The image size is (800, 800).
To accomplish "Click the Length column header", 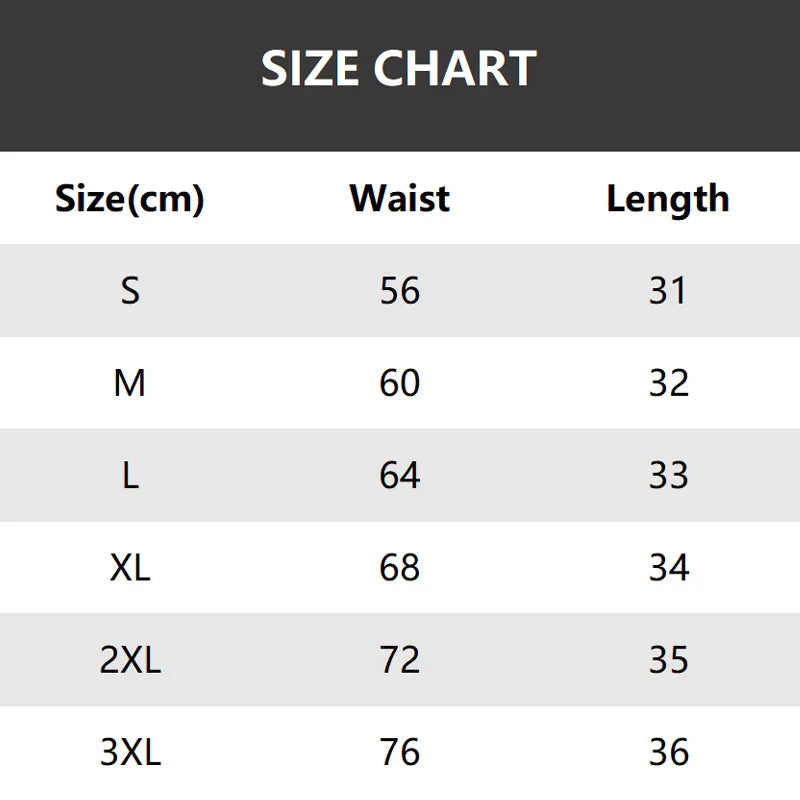I will click(668, 198).
